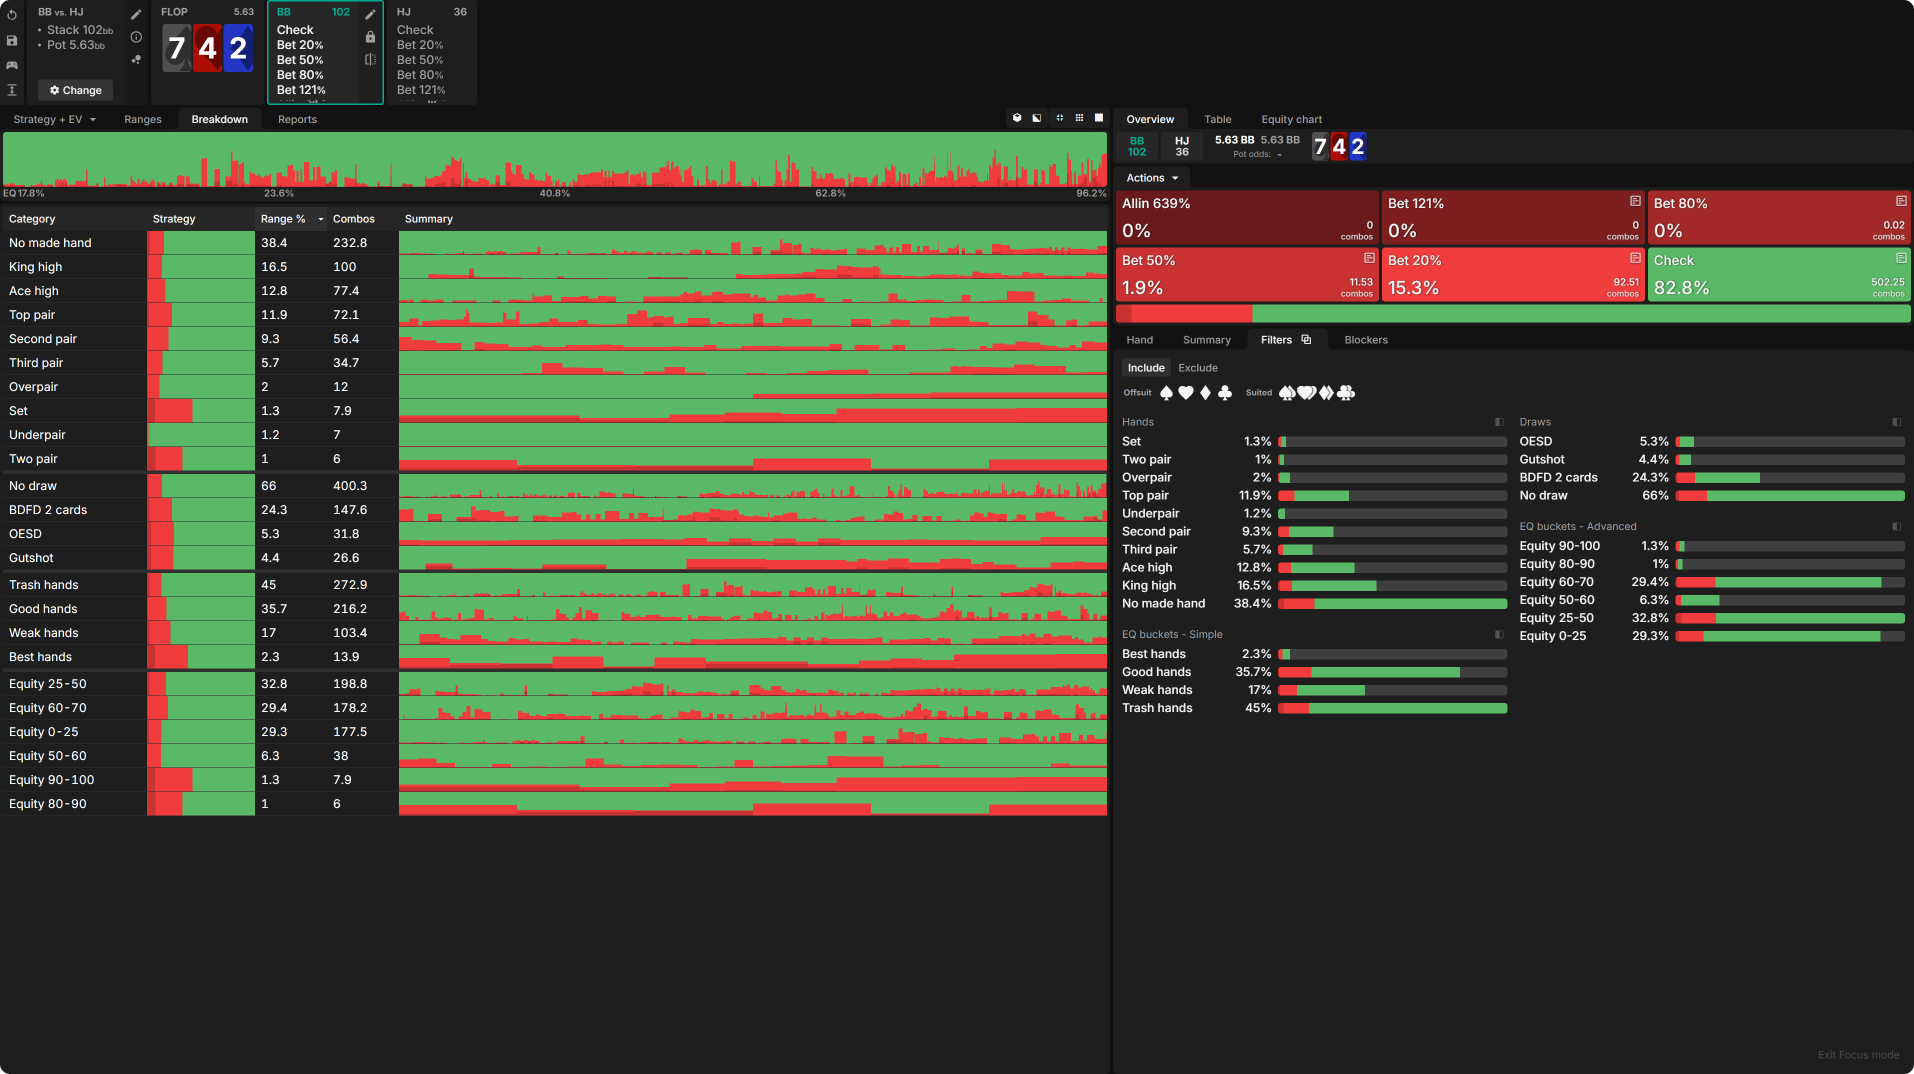Open the Hand tab

[x=1139, y=340]
